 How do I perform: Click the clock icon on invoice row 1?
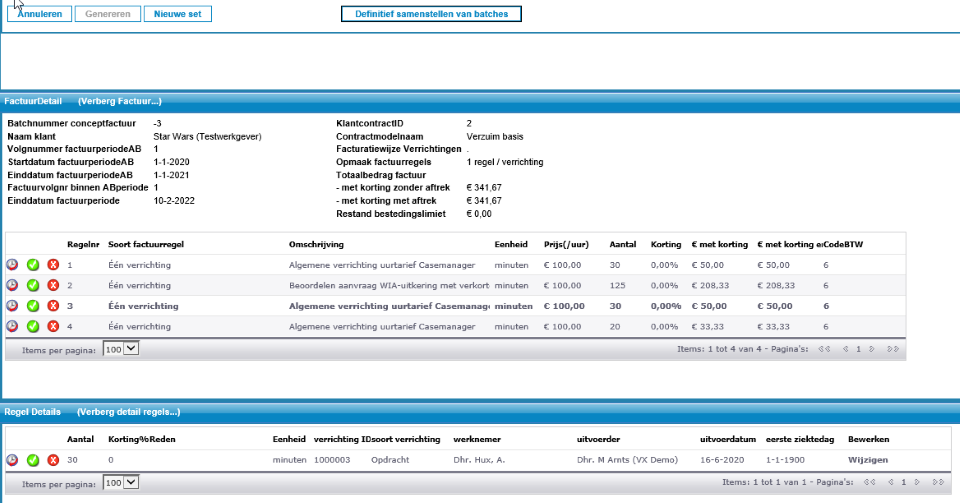click(12, 265)
